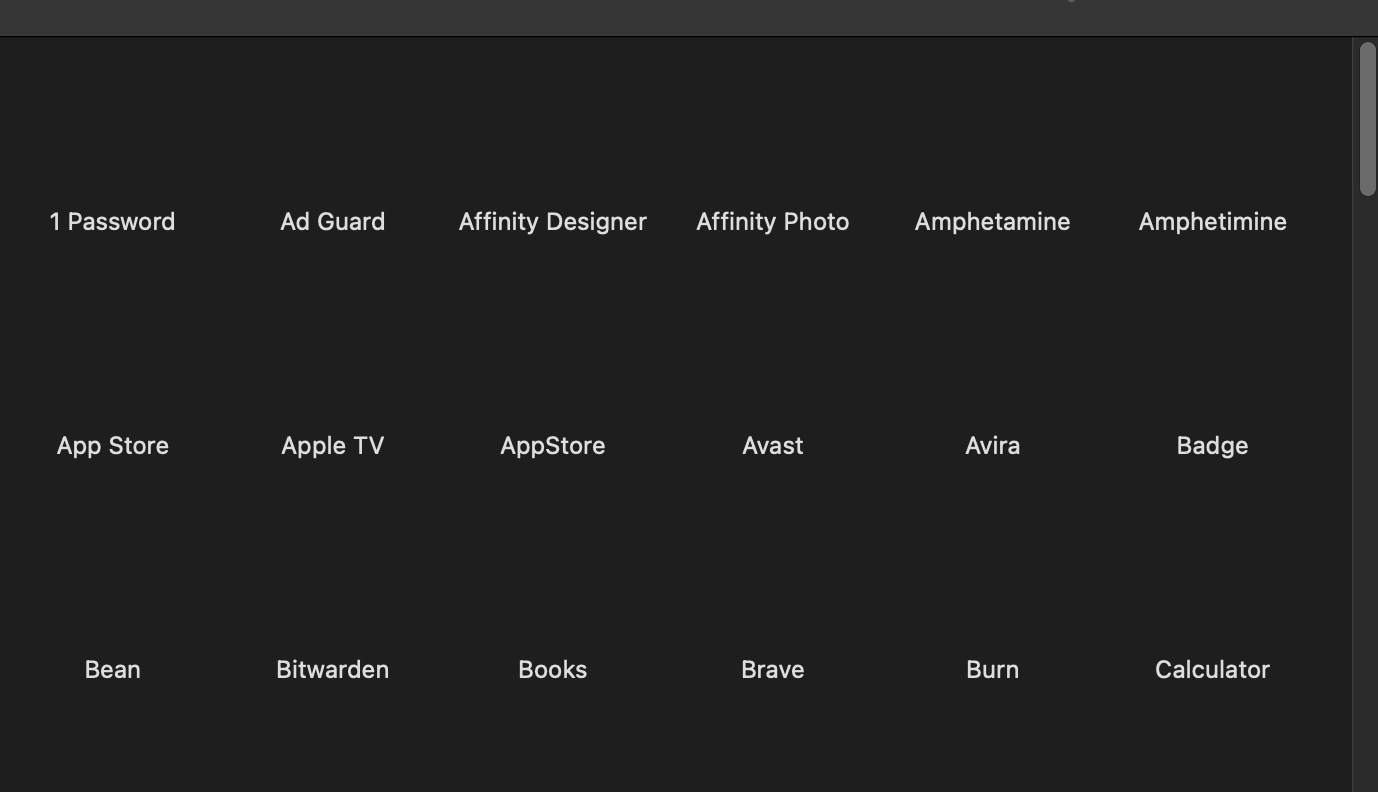Select the Bitwarden label

point(332,669)
